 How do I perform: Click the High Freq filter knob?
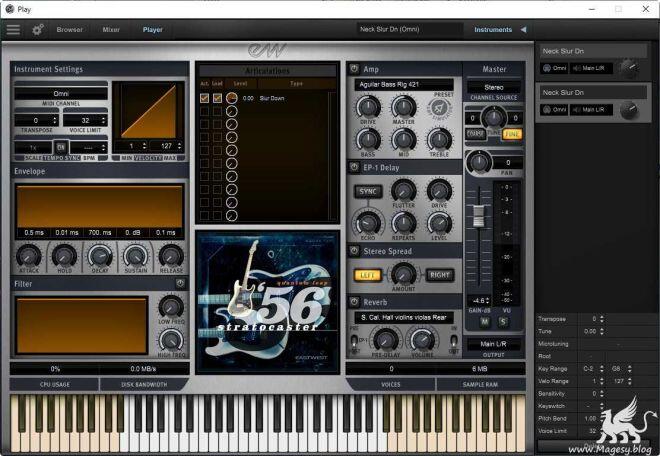(171, 339)
